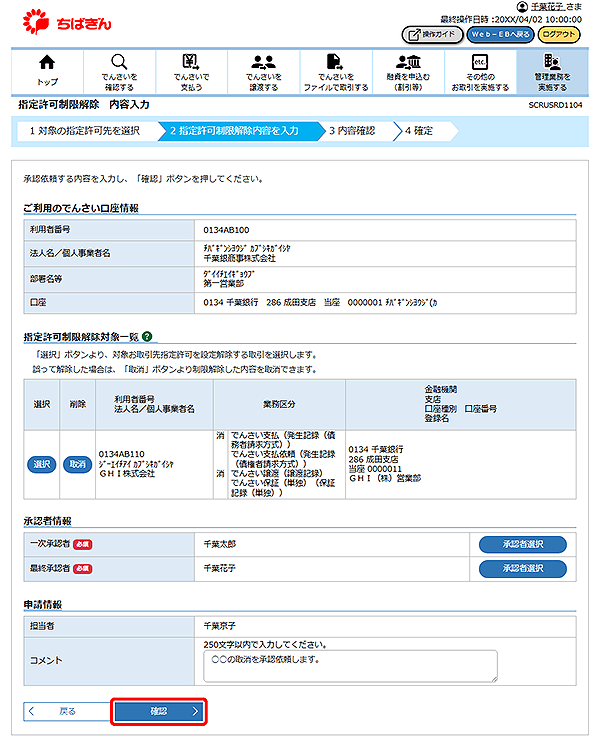Click でんさい譲渡(譲渡記録) entry
The image size is (600, 747).
point(277,474)
